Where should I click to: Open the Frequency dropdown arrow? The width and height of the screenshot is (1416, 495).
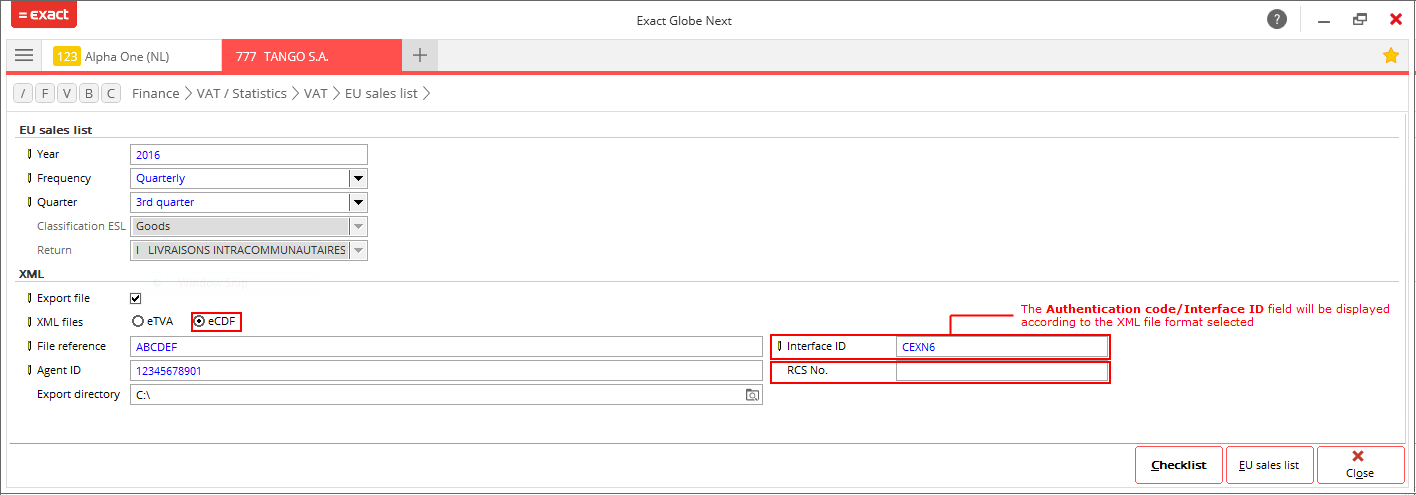358,178
